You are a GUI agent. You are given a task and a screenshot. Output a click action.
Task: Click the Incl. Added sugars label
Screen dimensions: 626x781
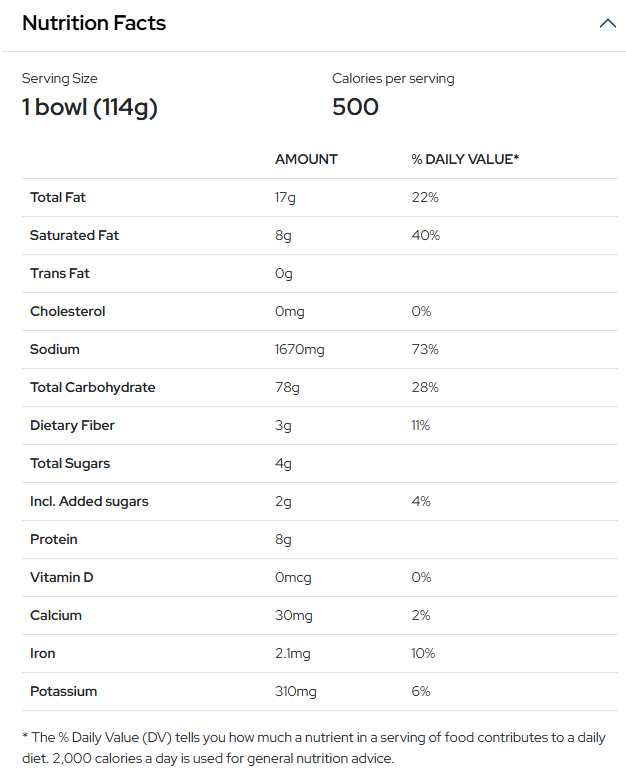tap(89, 501)
